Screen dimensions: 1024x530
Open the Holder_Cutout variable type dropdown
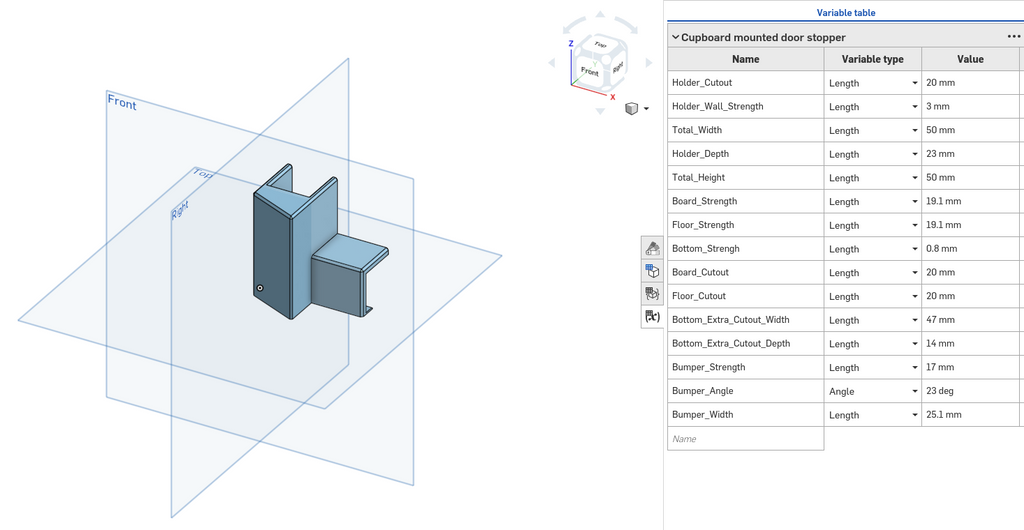pyautogui.click(x=872, y=83)
